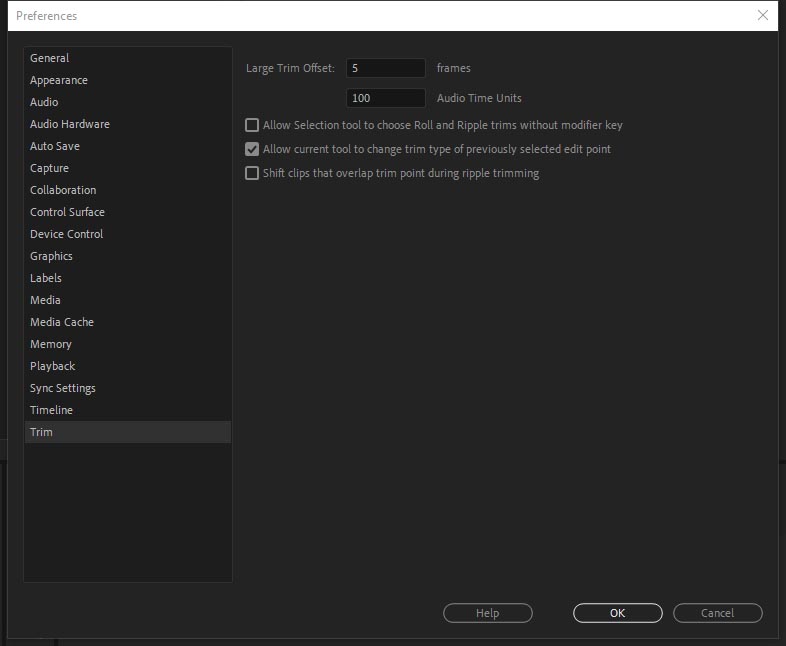The width and height of the screenshot is (786, 646).
Task: Click the Cancel button
Action: (x=717, y=613)
